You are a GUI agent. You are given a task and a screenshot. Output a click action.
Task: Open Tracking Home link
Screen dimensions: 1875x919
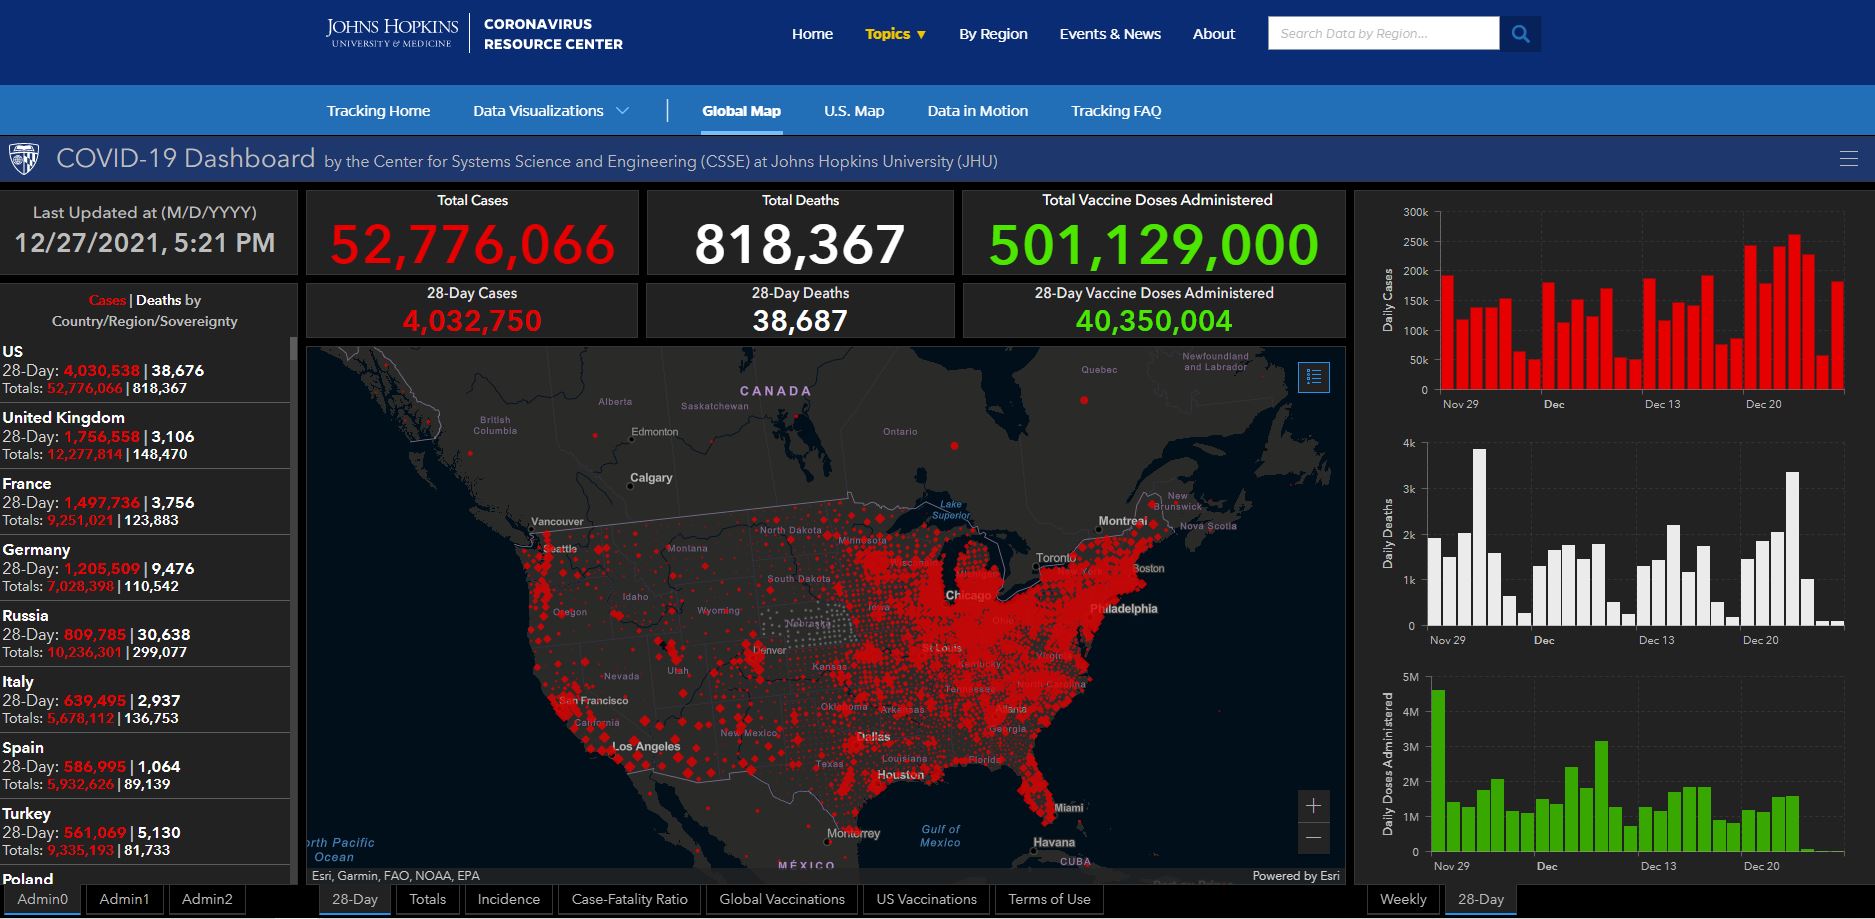tap(378, 111)
